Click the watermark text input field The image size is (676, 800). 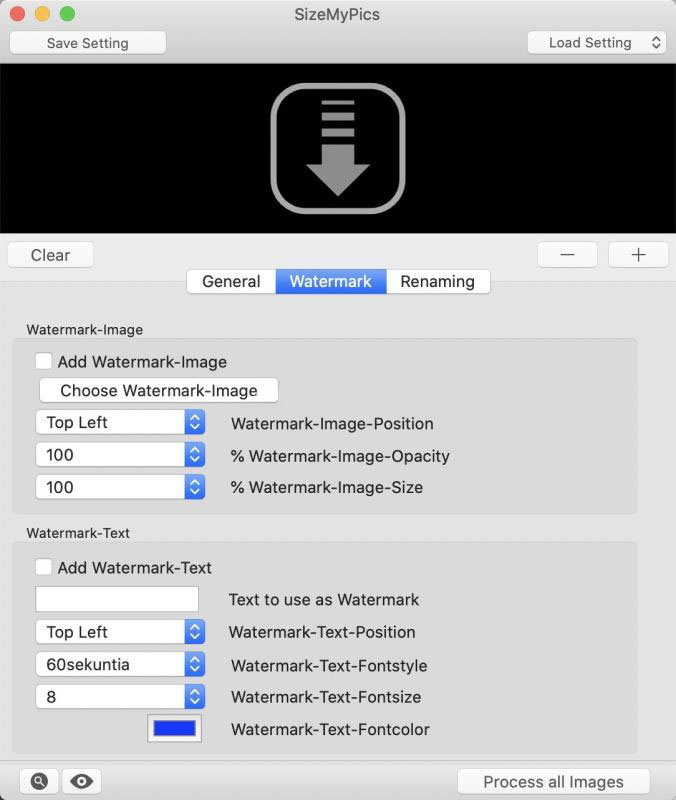(117, 599)
